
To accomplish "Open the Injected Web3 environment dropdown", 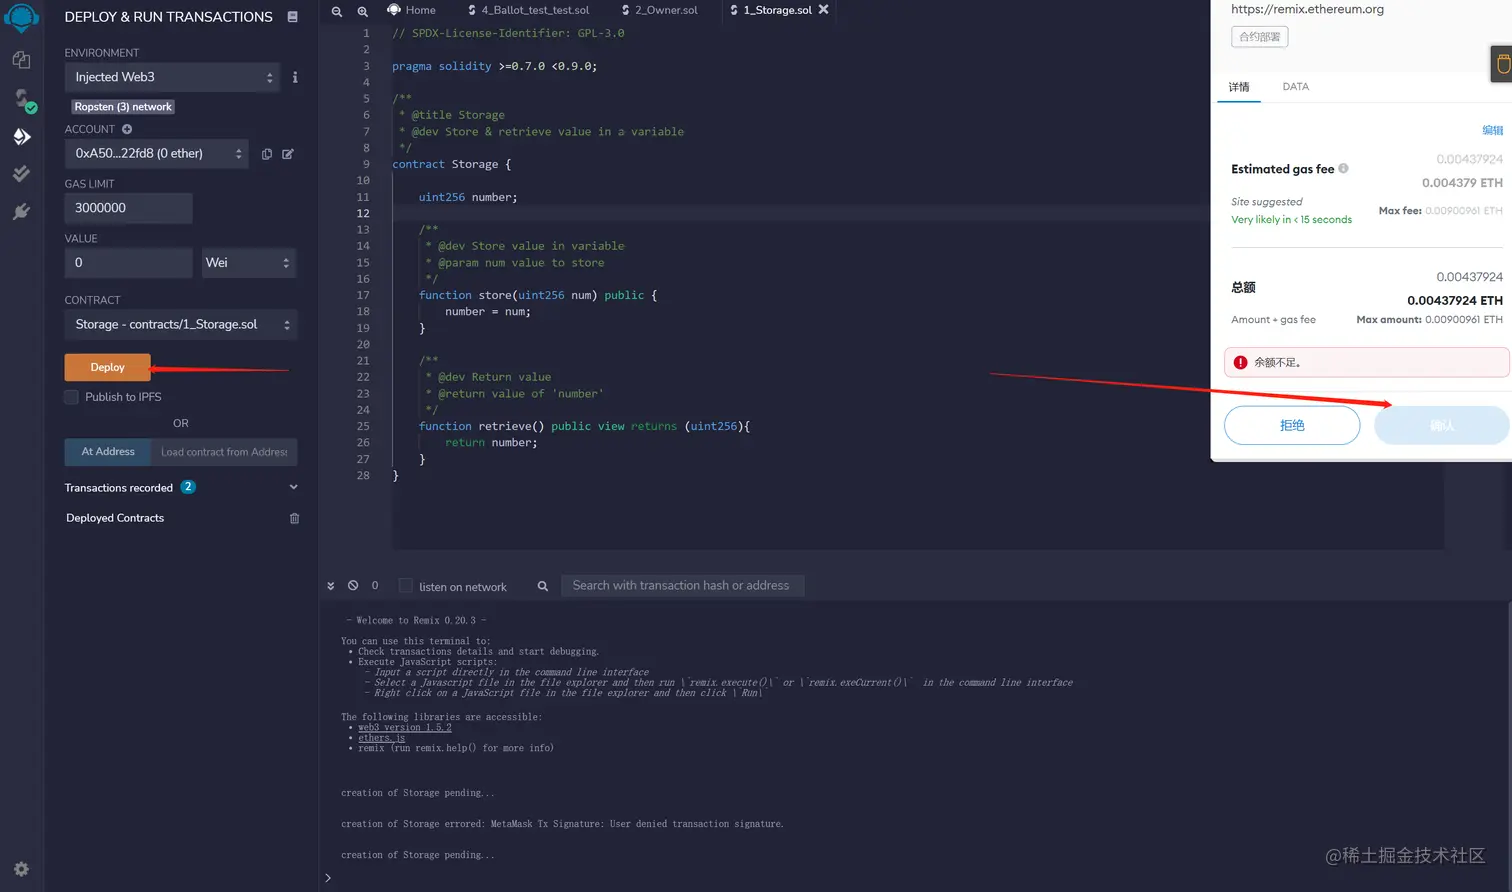I will (x=171, y=77).
